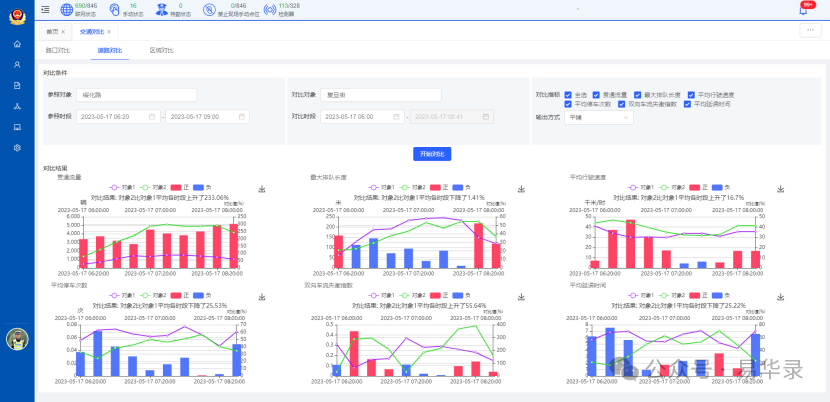Switch to the 路口对比 tab
Screen dimensions: 830x402
58,50
